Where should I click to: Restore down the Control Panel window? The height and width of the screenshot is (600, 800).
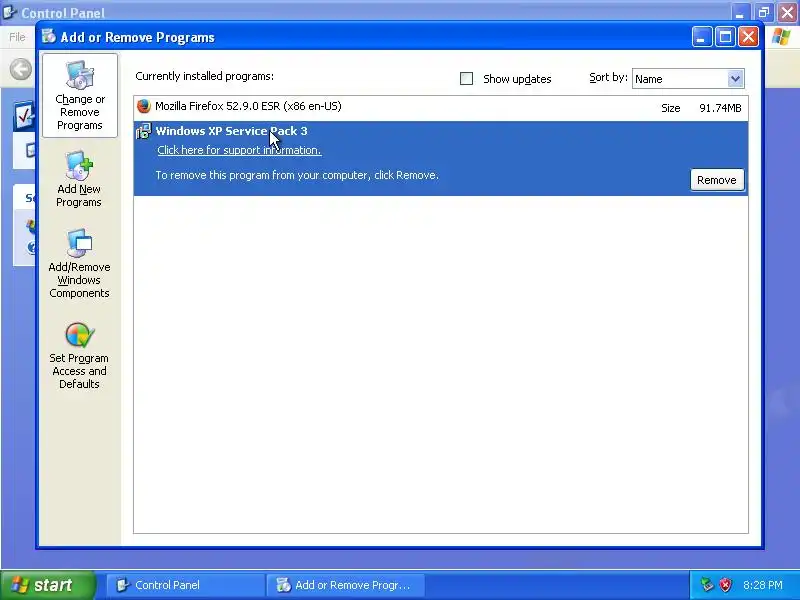click(x=764, y=12)
